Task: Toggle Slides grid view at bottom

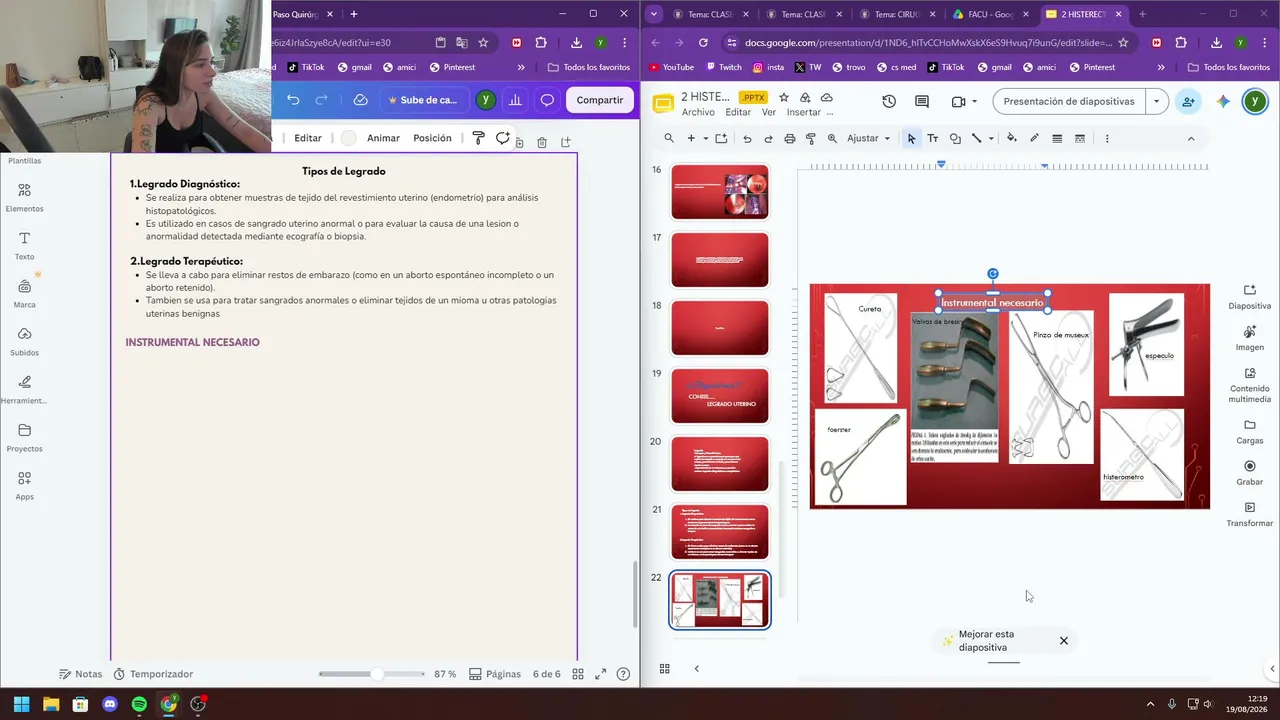Action: pos(664,669)
